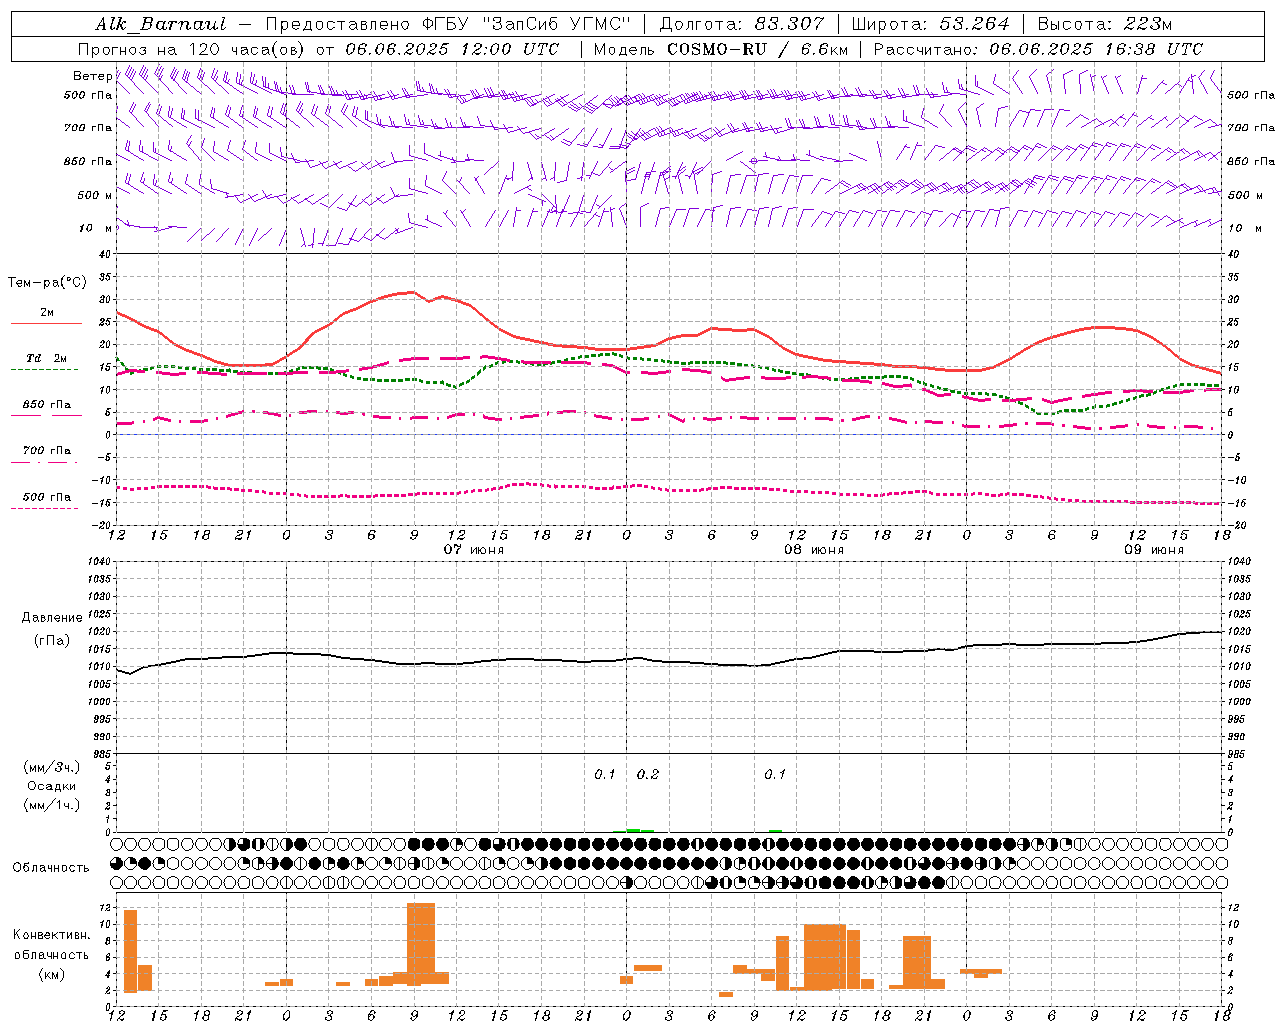1280x1024 pixels.
Task: Click the '500 м' wind level label on left
Action: (x=95, y=195)
